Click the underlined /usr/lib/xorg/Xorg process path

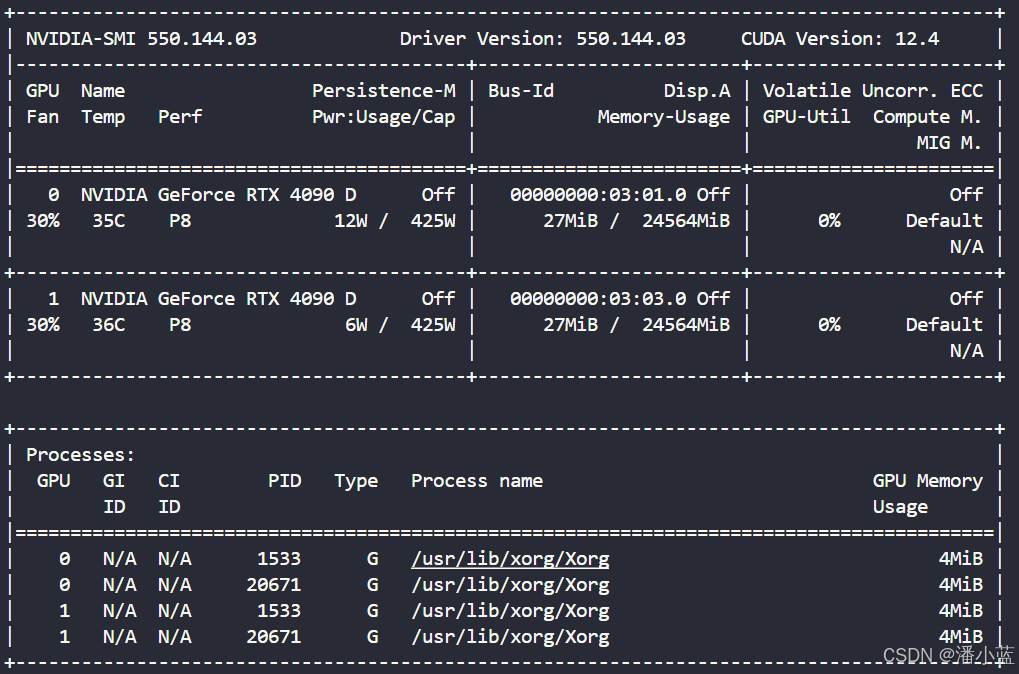point(510,558)
